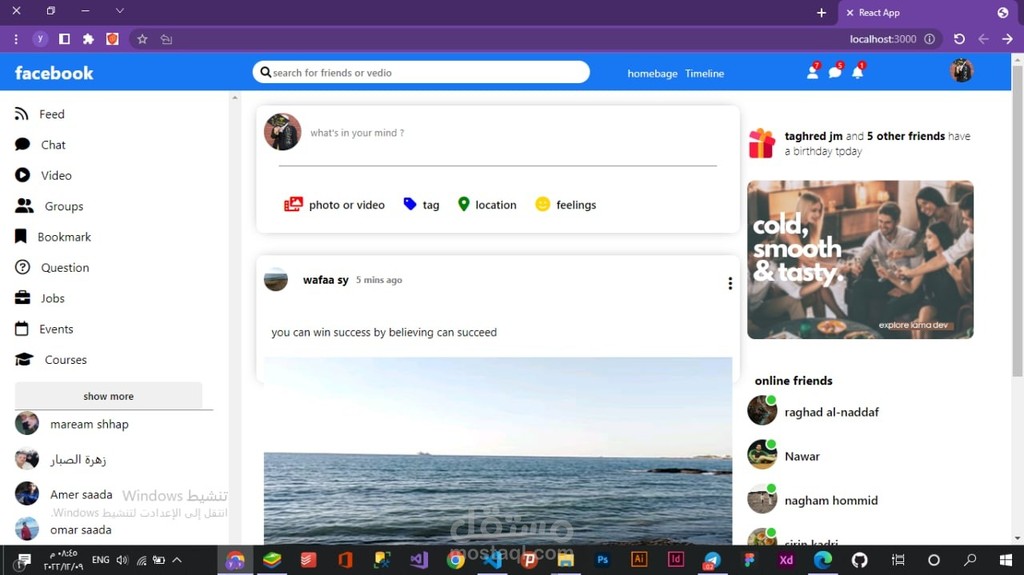Open raghad al-naddaf online friend
This screenshot has height=575, width=1024.
click(814, 412)
